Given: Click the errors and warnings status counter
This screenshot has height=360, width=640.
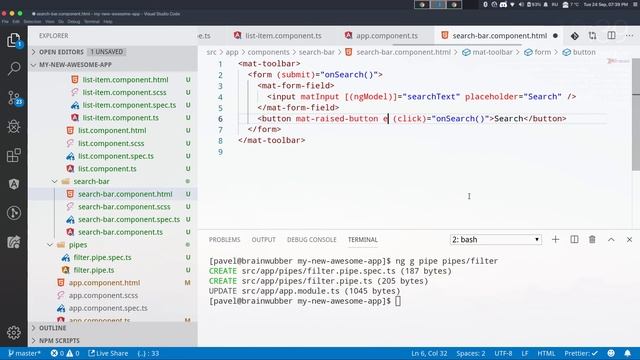Looking at the screenshot, I should (x=65, y=353).
